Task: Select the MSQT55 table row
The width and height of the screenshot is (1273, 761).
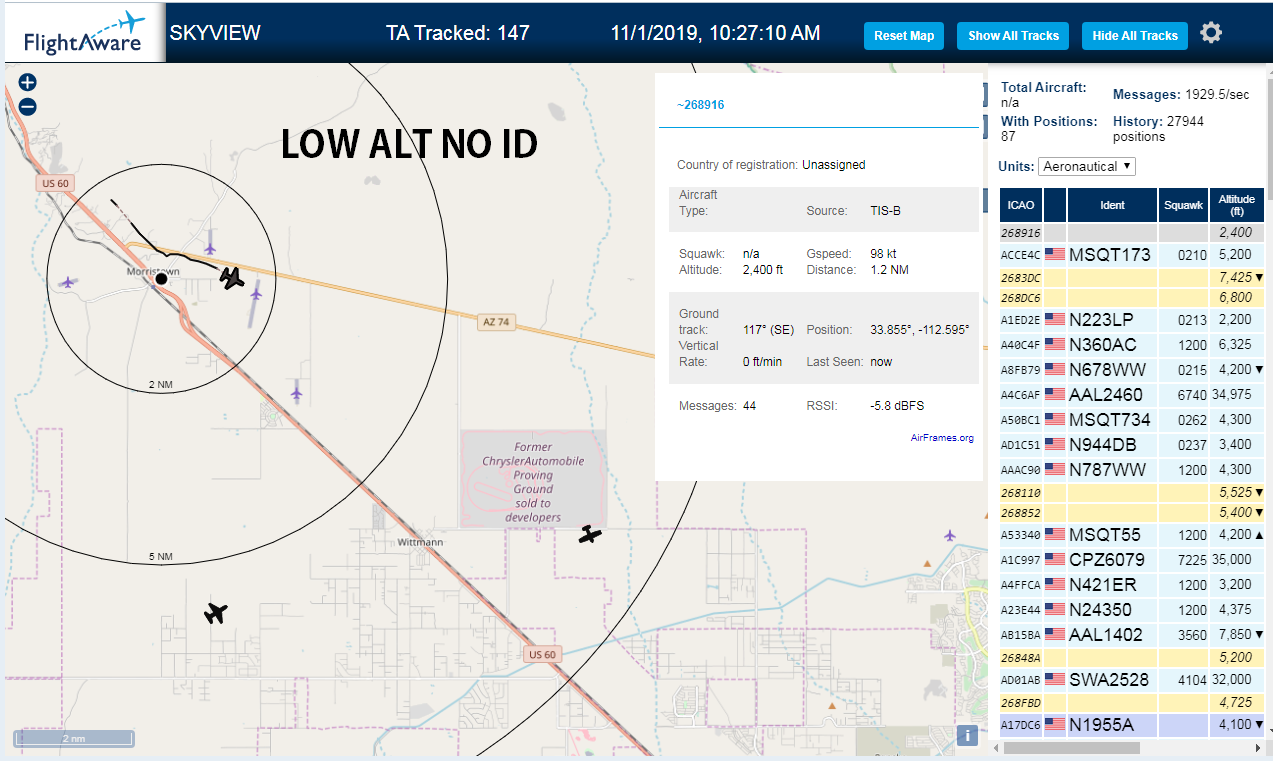Action: 1133,535
